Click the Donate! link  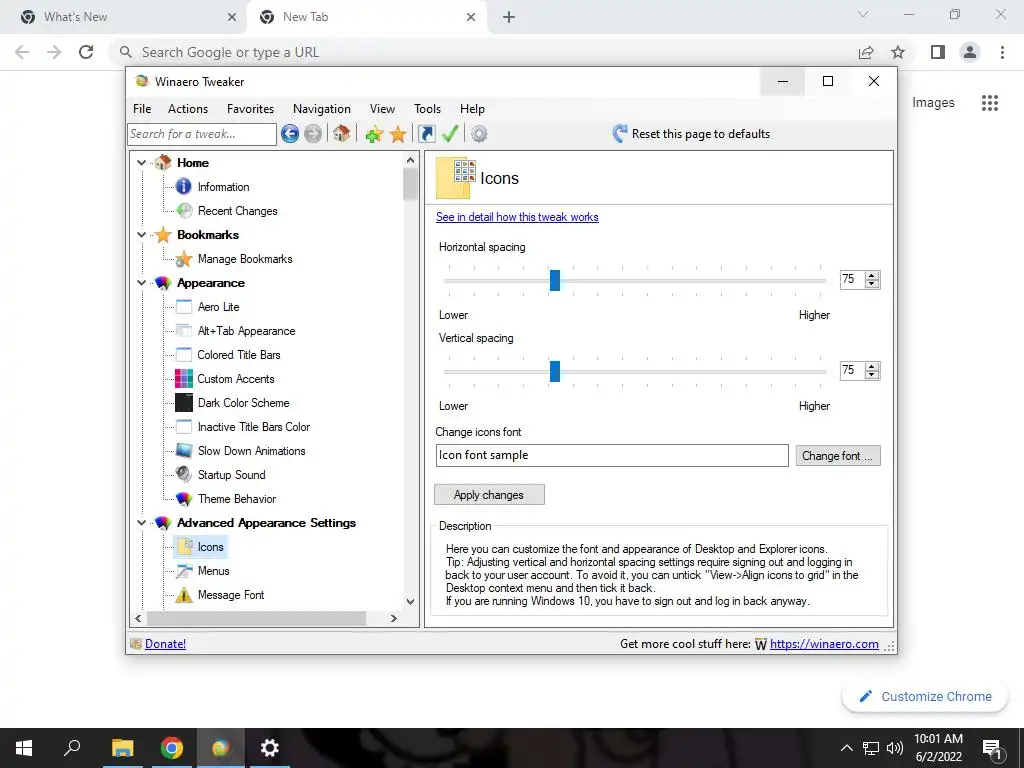pyautogui.click(x=165, y=644)
